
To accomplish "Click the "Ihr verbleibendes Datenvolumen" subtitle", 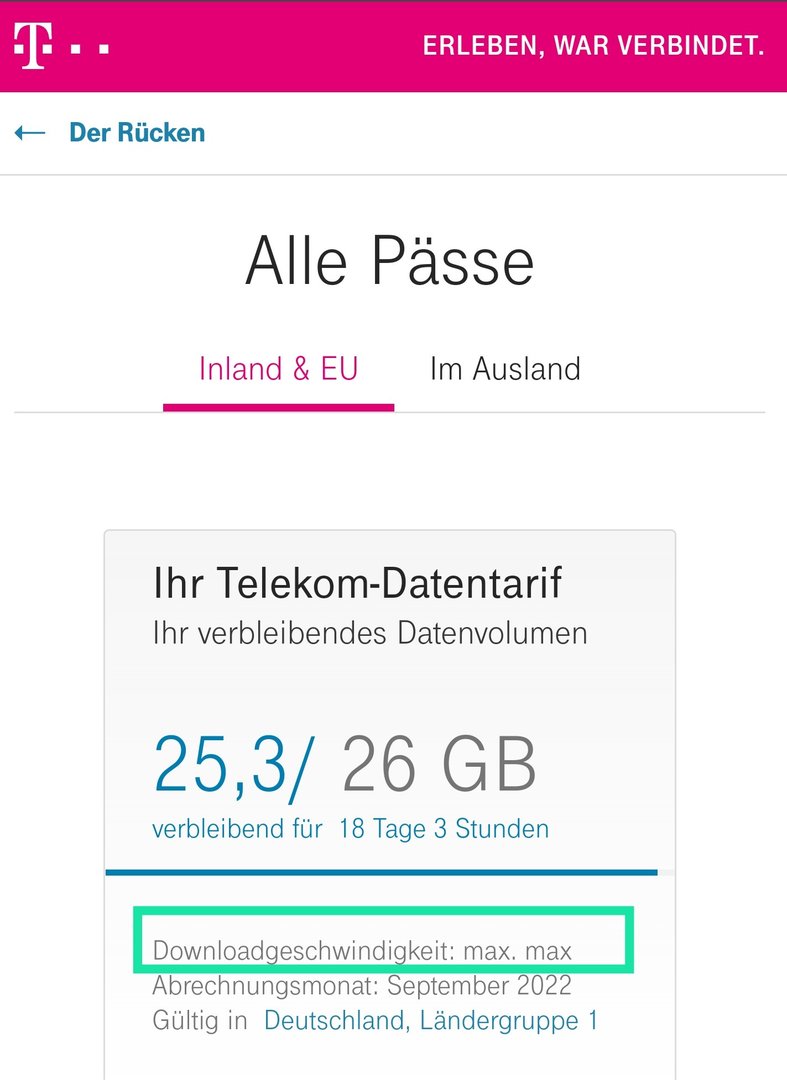I will point(369,633).
